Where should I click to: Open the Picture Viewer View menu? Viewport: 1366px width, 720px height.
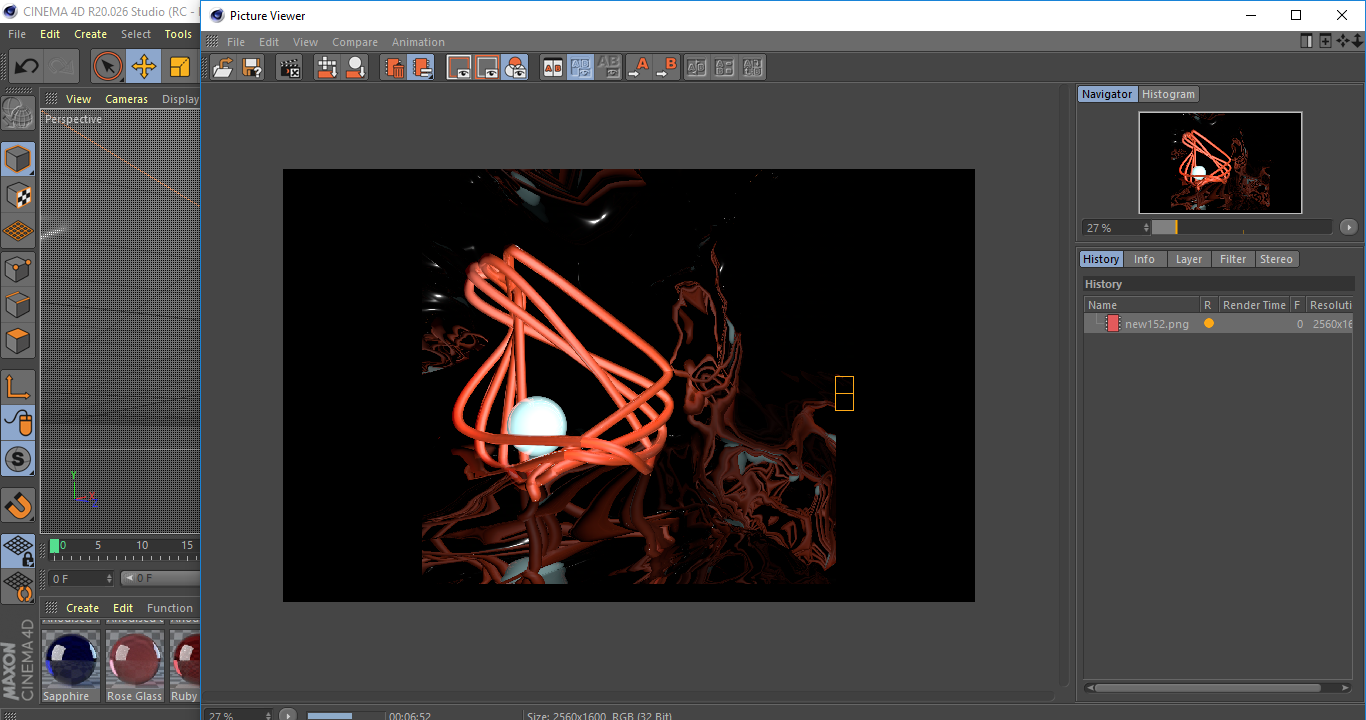[305, 42]
